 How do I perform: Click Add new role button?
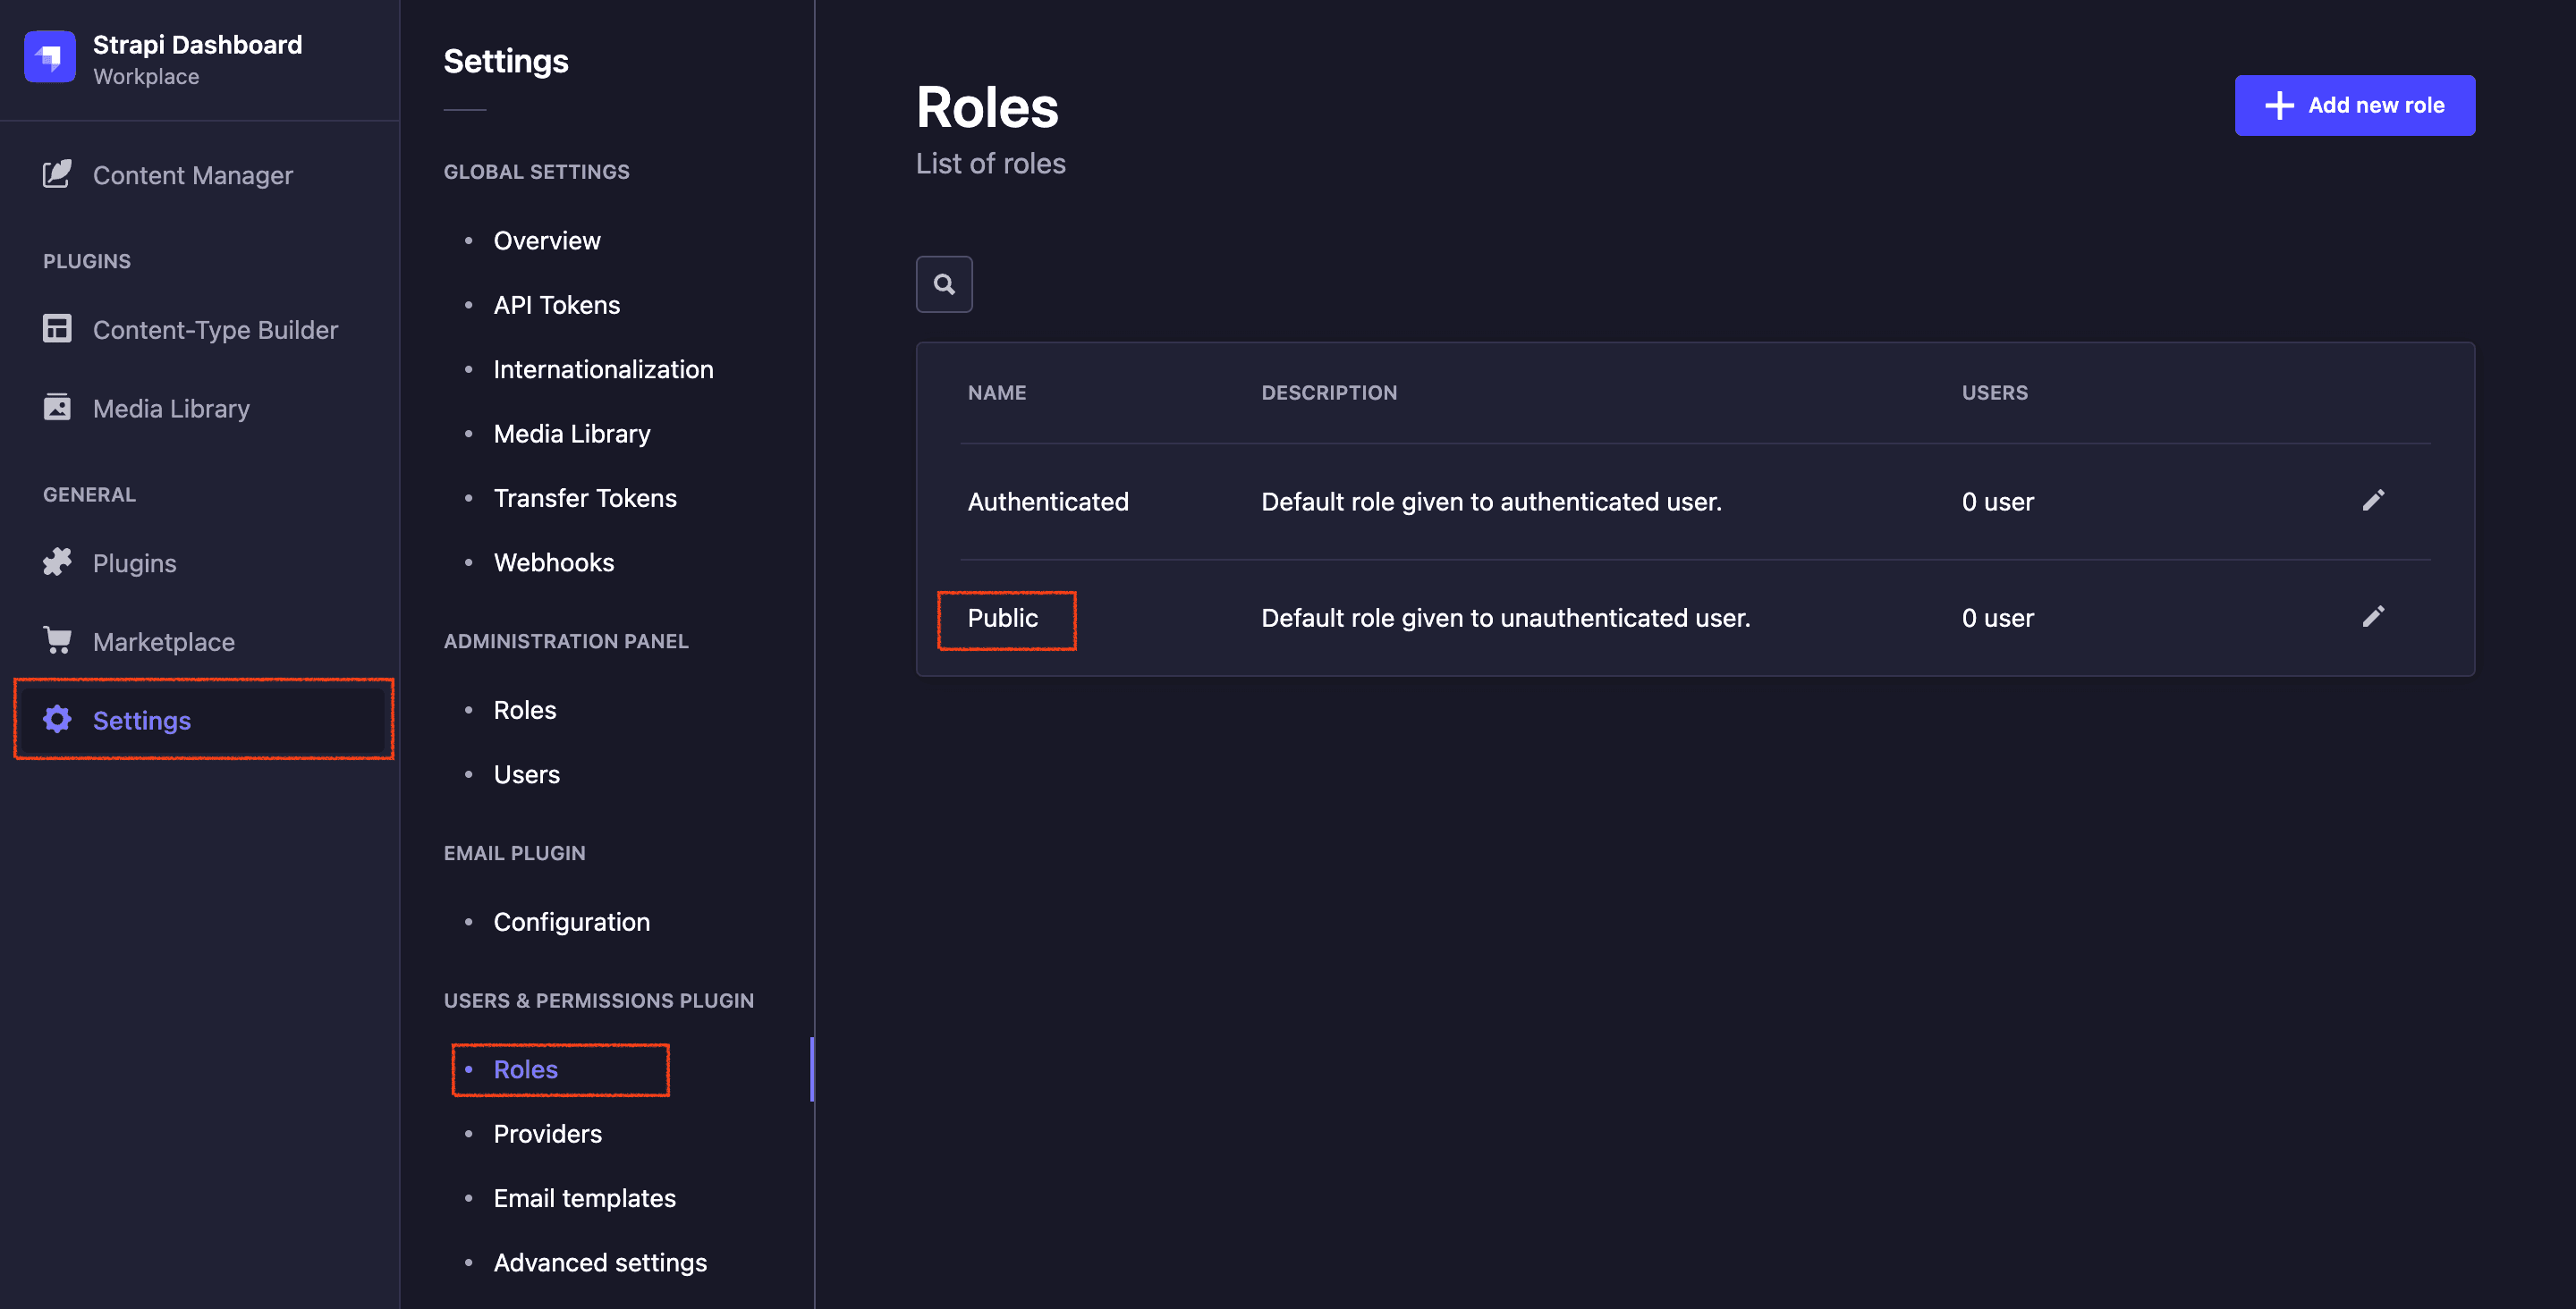tap(2355, 105)
